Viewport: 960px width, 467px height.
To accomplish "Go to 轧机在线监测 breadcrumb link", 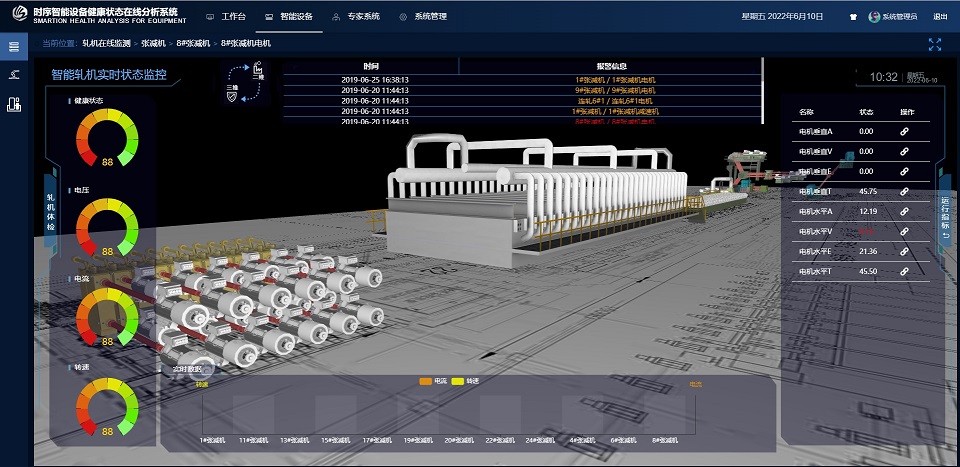I will [106, 44].
